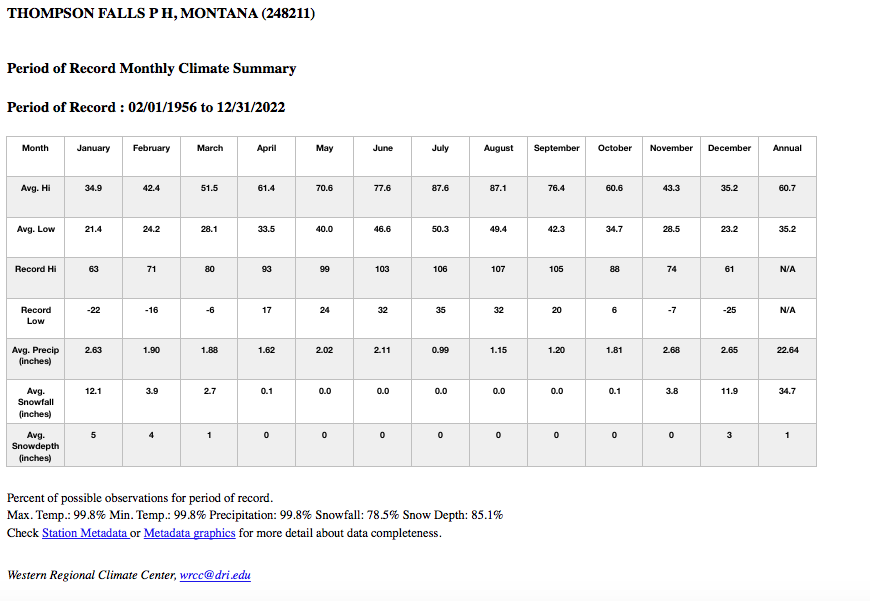The width and height of the screenshot is (870, 601).
Task: Select Annual precipitation value 22.64
Action: (787, 350)
